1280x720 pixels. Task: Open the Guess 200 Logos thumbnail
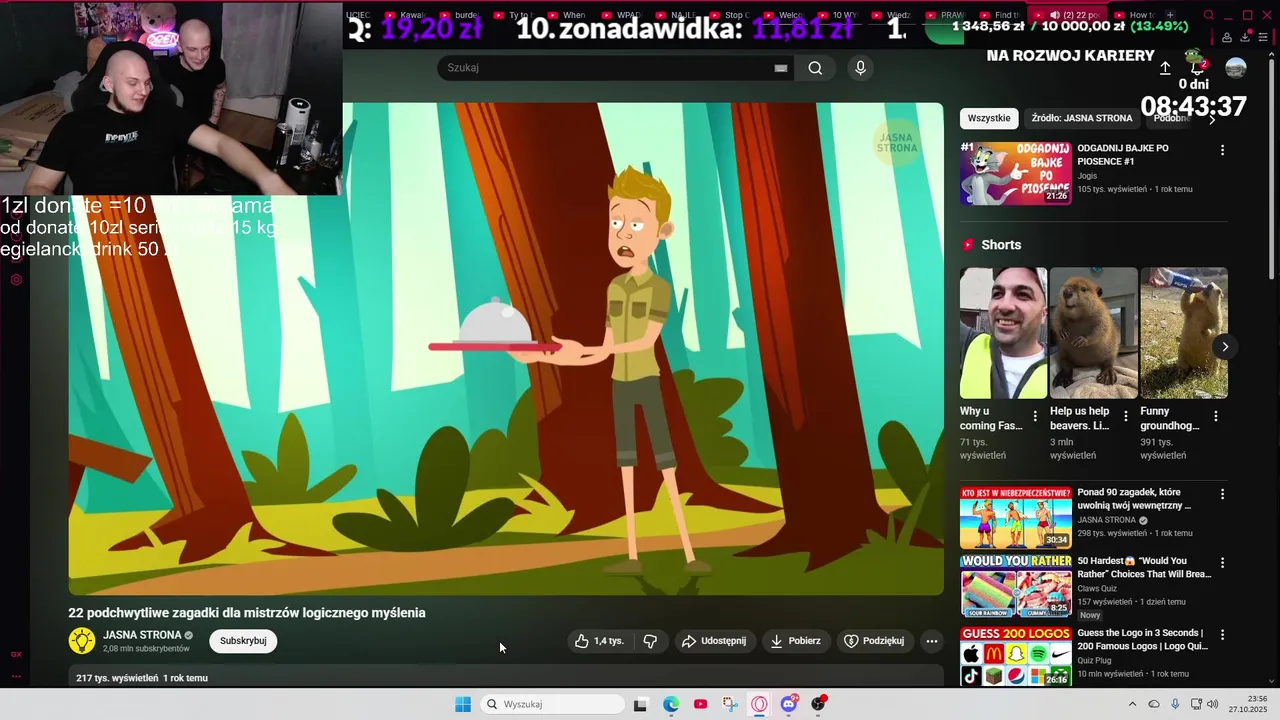coord(1015,656)
